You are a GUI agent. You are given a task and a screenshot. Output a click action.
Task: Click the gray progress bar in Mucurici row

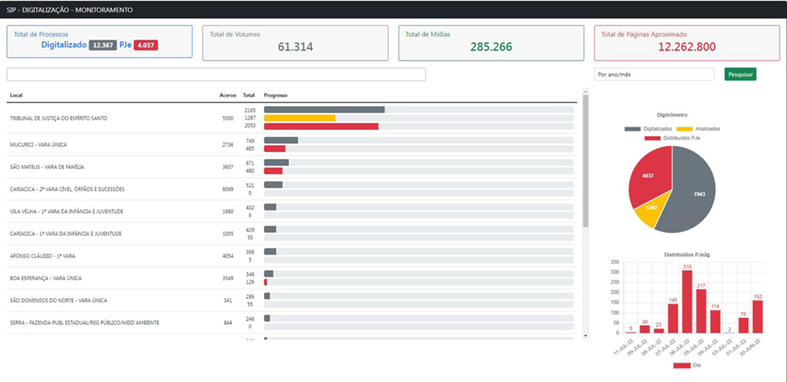[281, 140]
